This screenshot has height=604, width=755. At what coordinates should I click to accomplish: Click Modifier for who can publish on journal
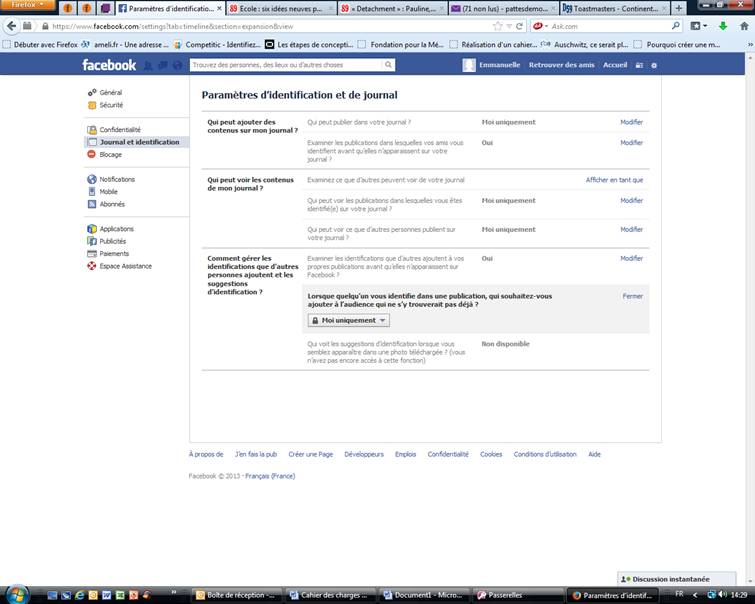631,122
